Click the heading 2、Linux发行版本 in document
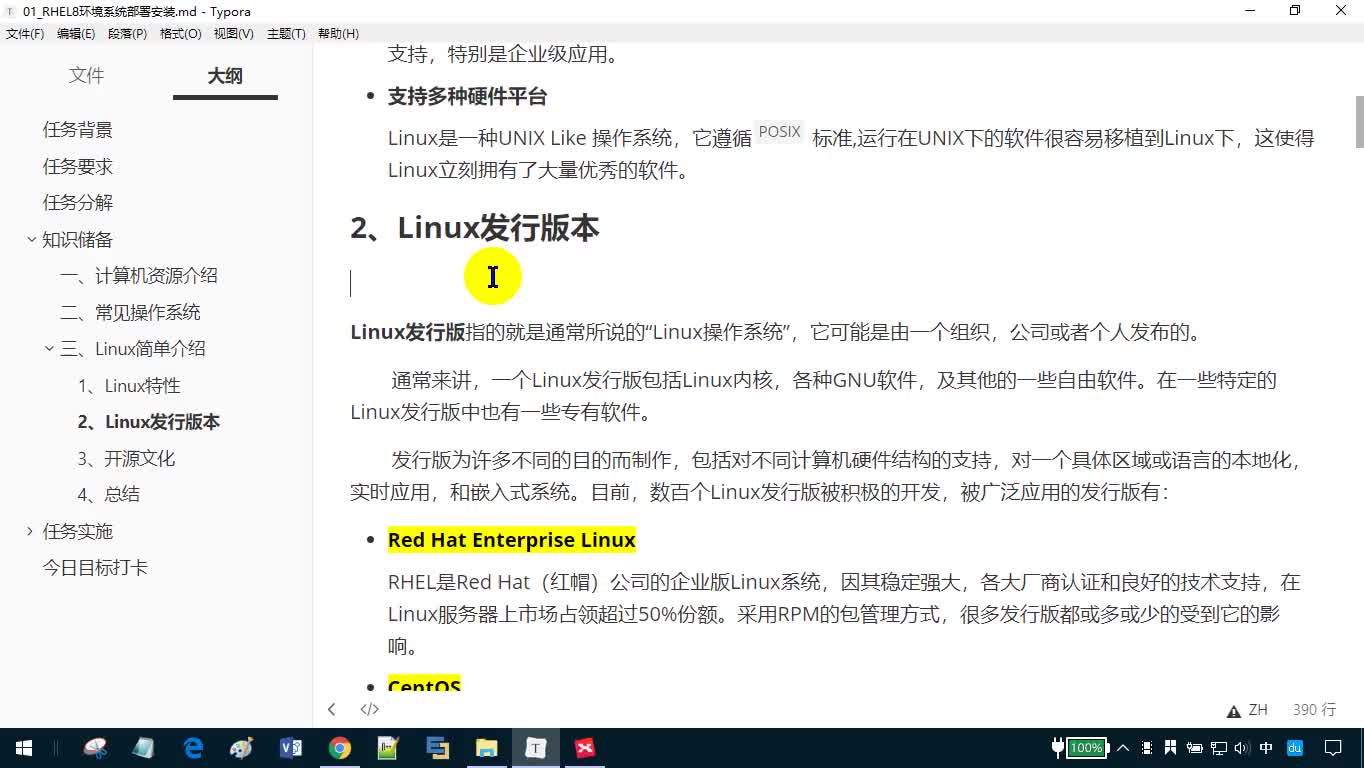This screenshot has width=1364, height=768. point(475,228)
